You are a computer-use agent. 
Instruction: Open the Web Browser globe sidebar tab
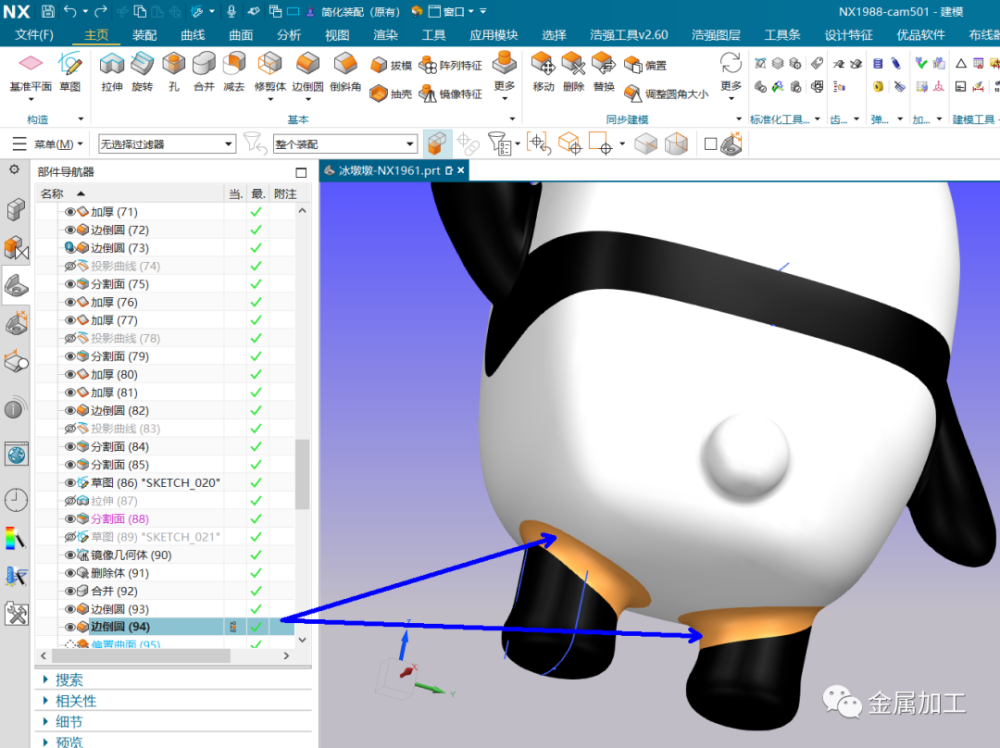(x=16, y=455)
